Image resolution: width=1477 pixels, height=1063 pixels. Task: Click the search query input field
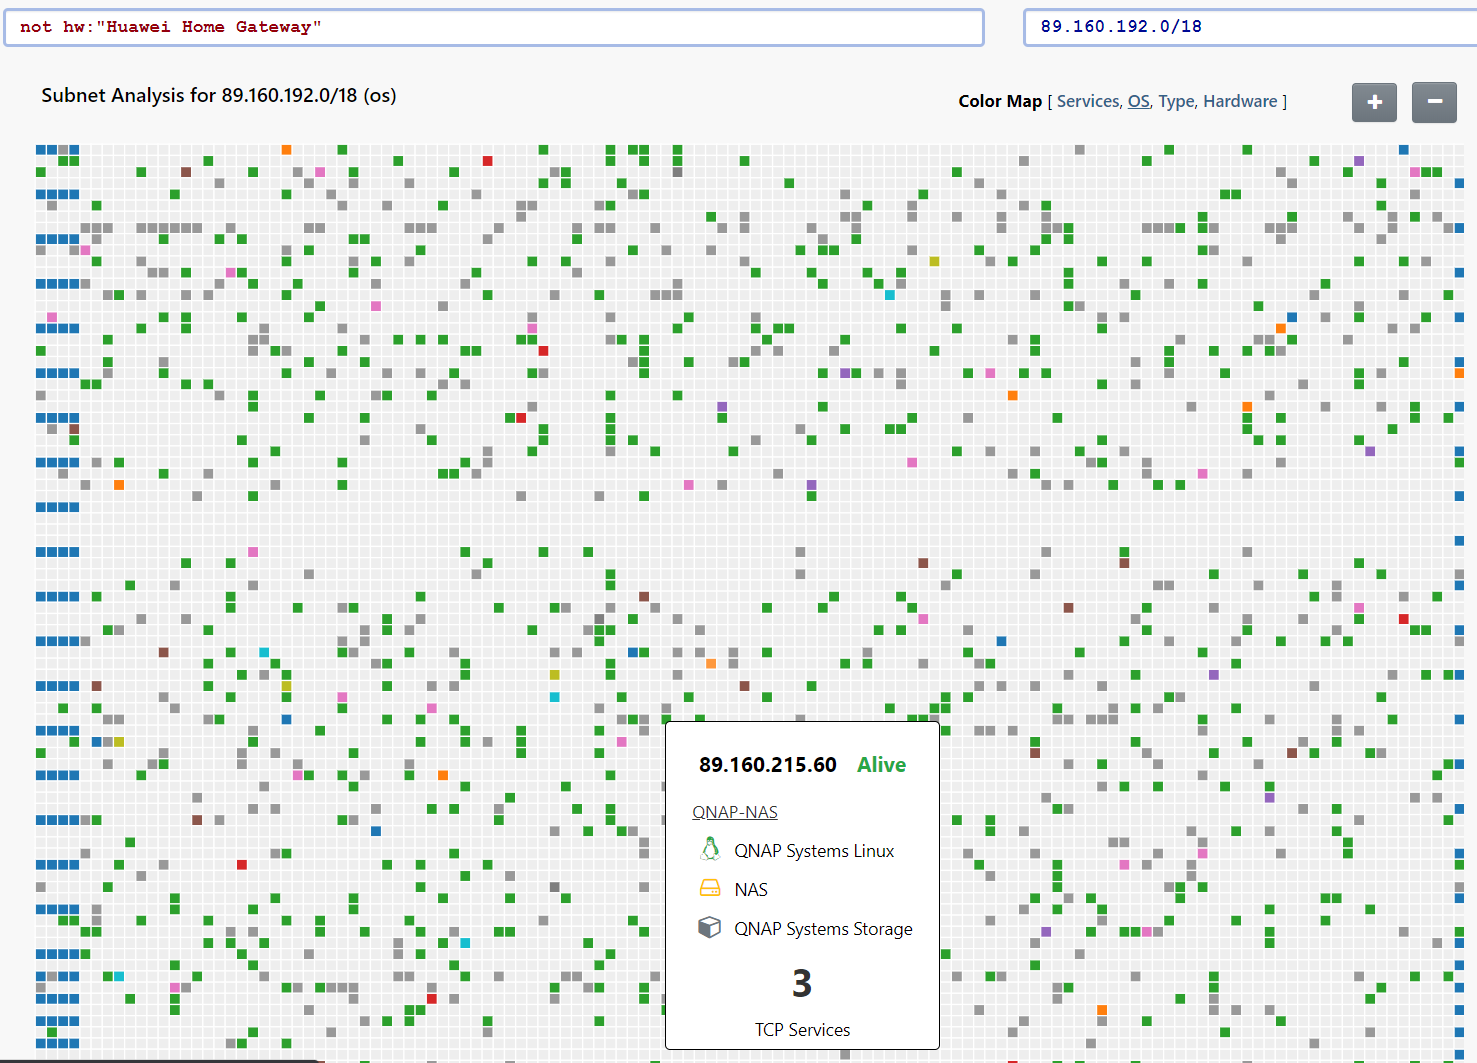click(x=494, y=27)
